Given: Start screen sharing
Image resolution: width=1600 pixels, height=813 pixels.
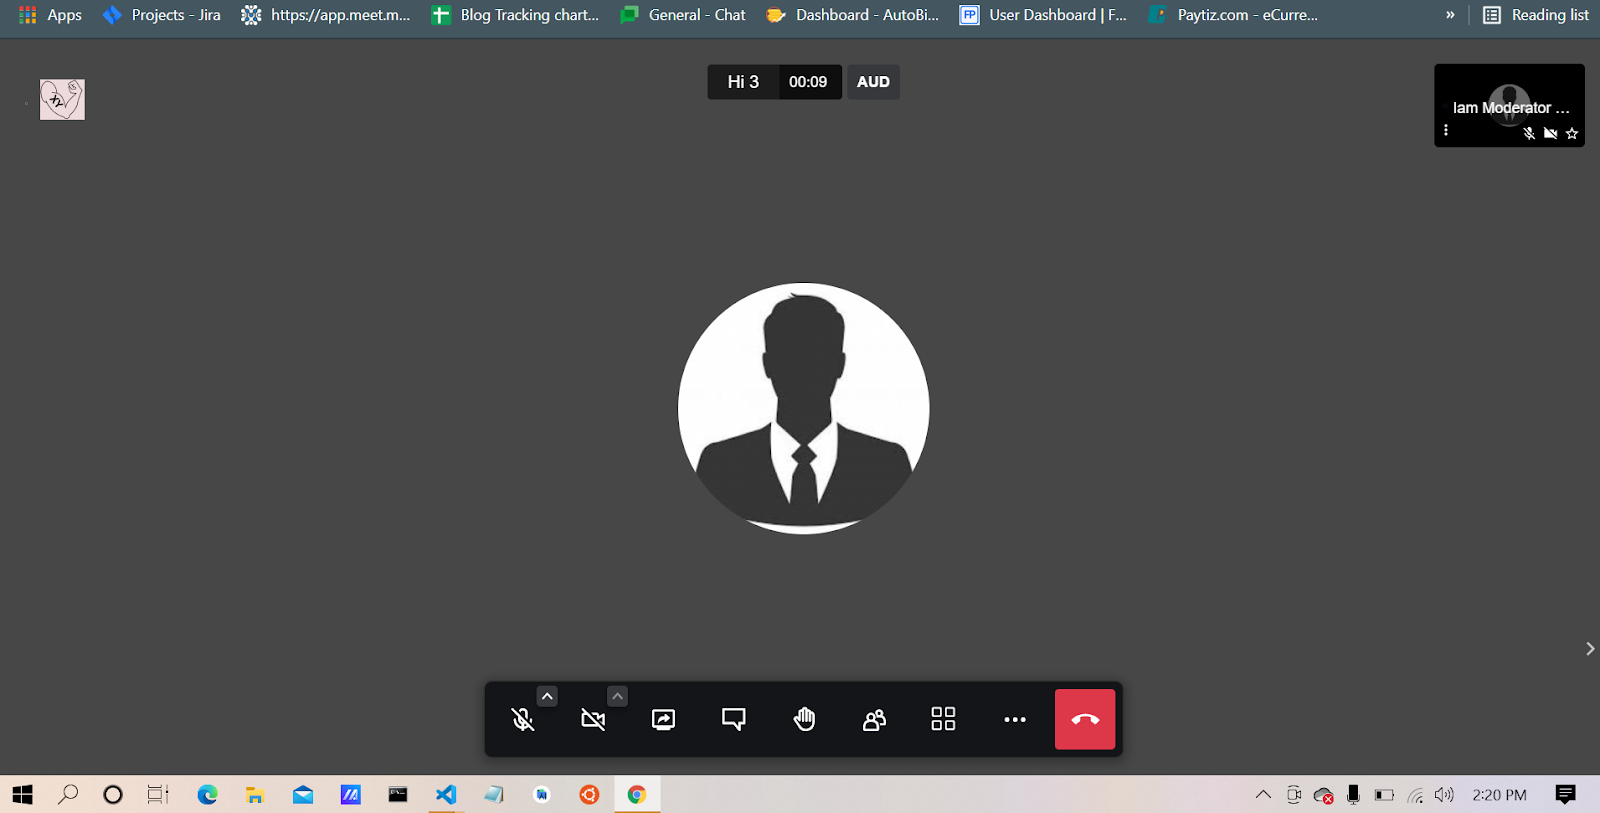Looking at the screenshot, I should (x=663, y=719).
